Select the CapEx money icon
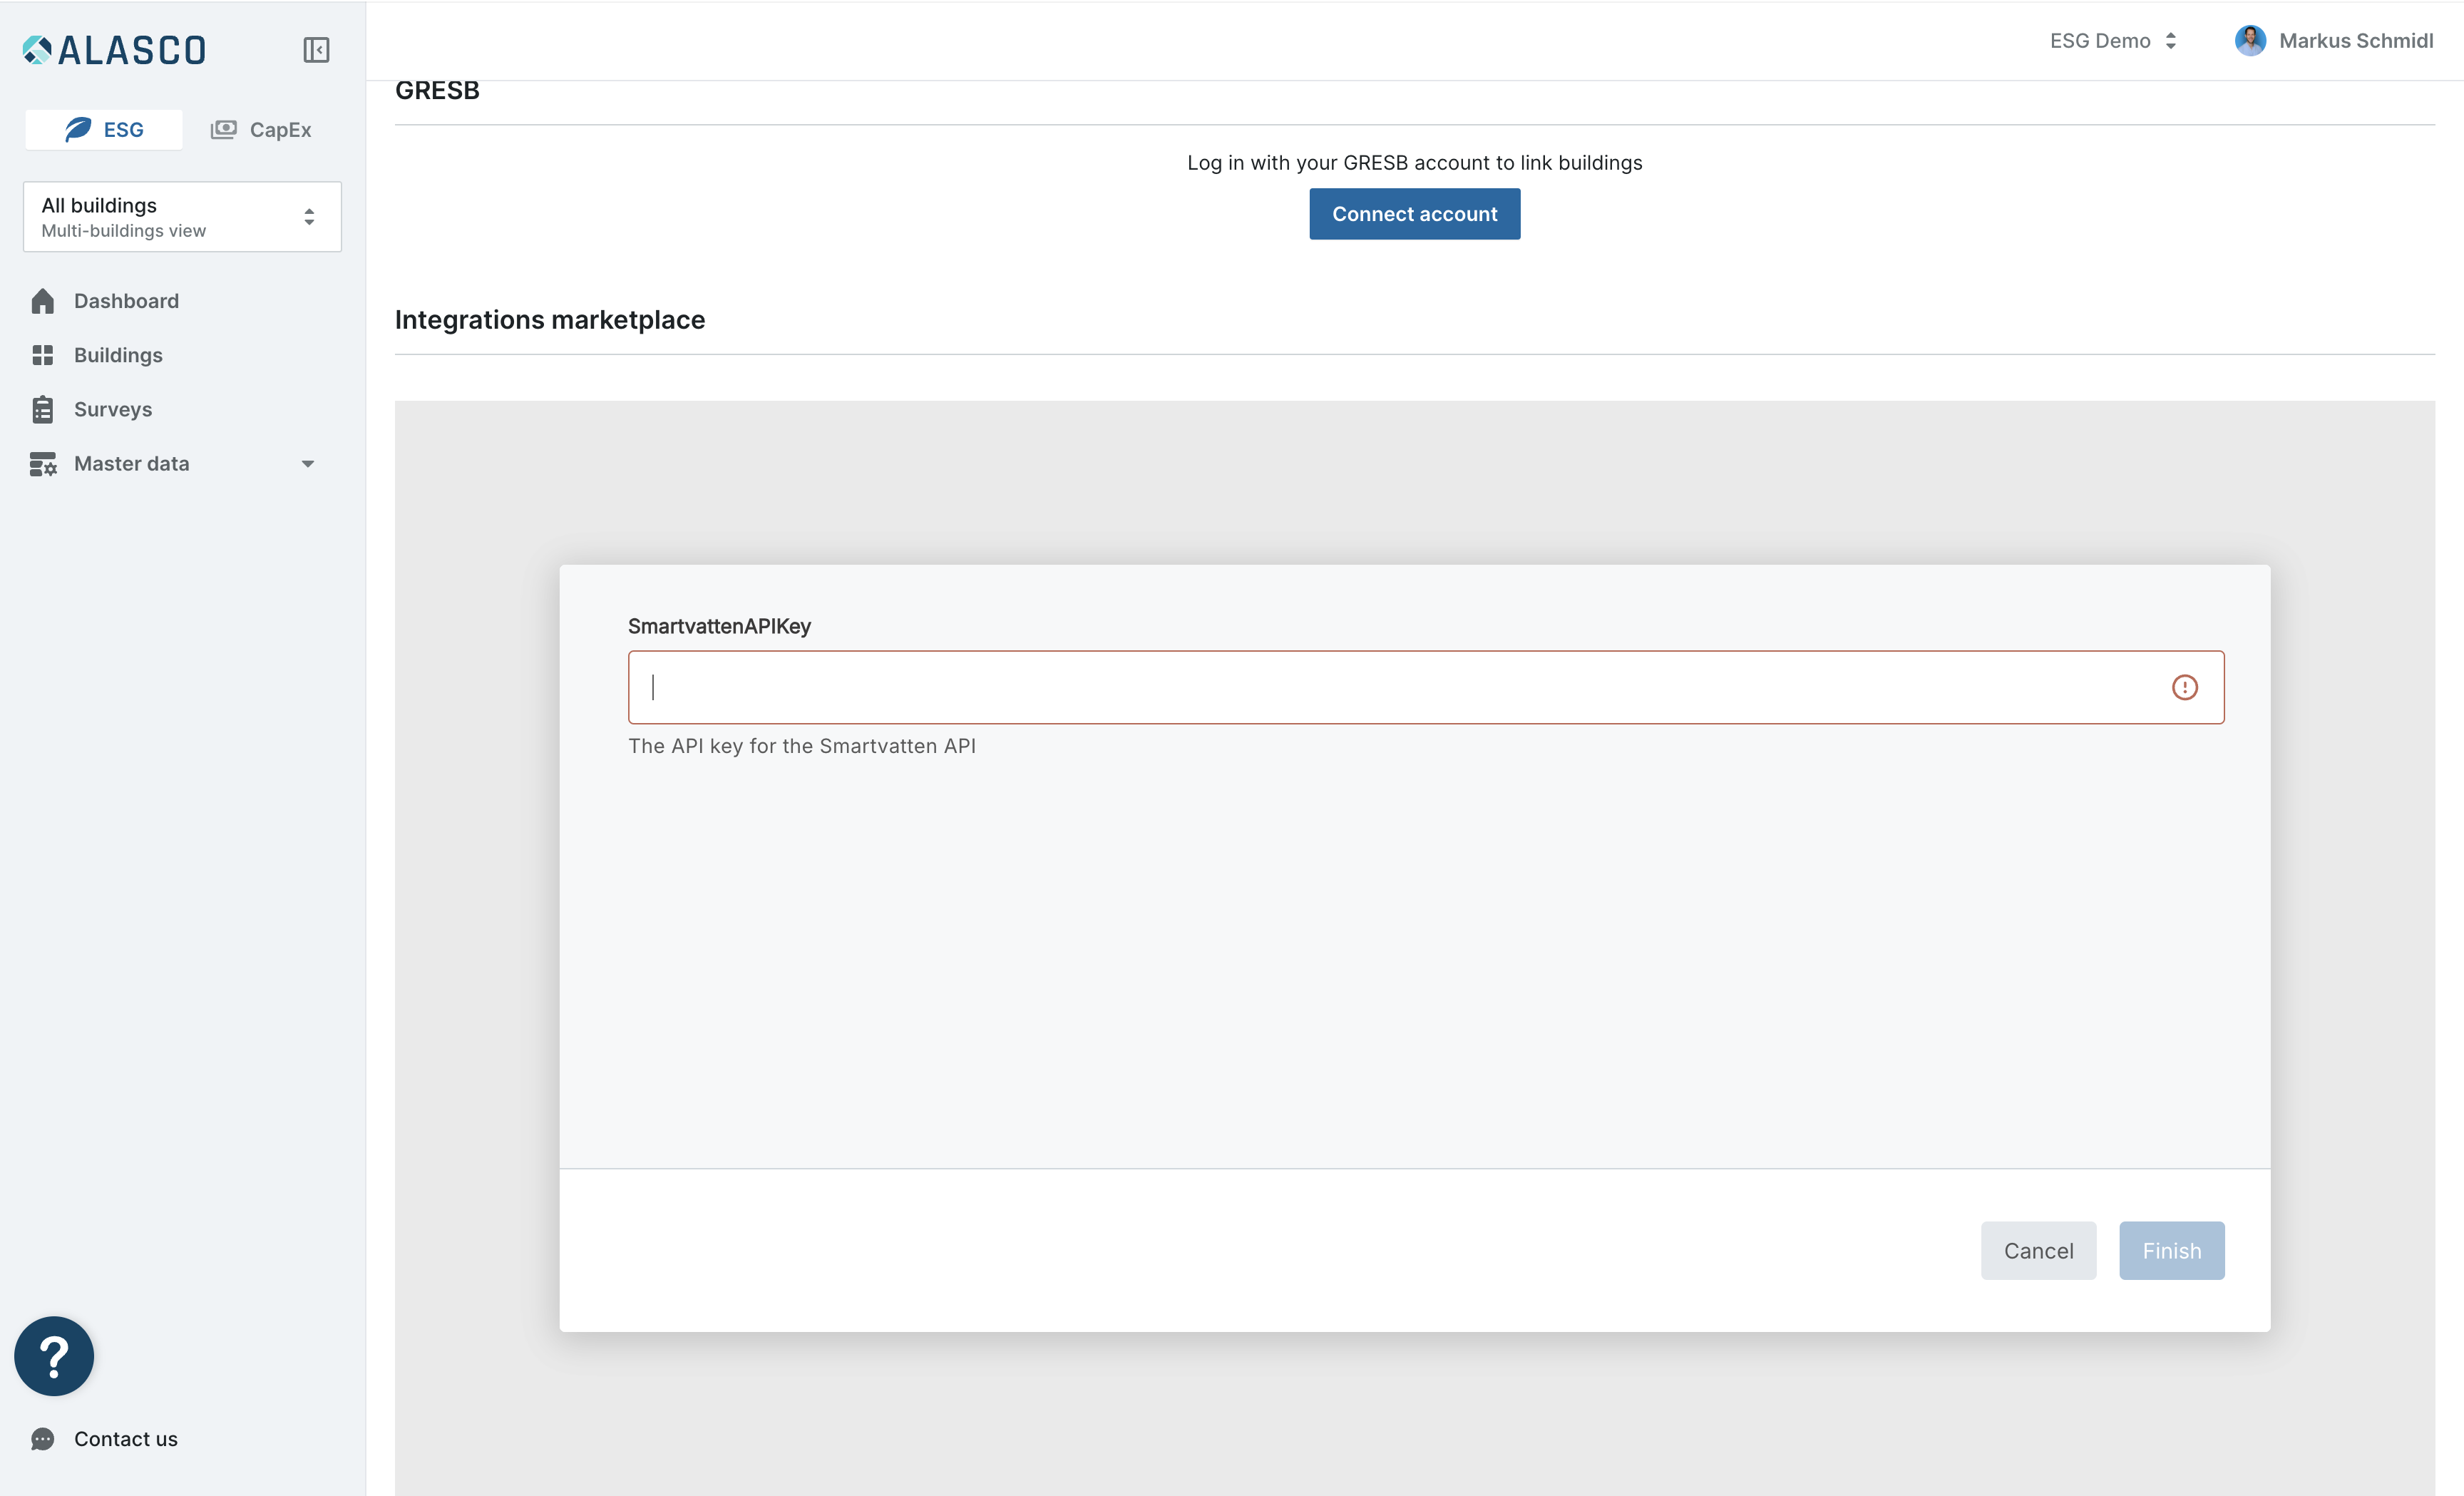The image size is (2464, 1496). (x=223, y=129)
